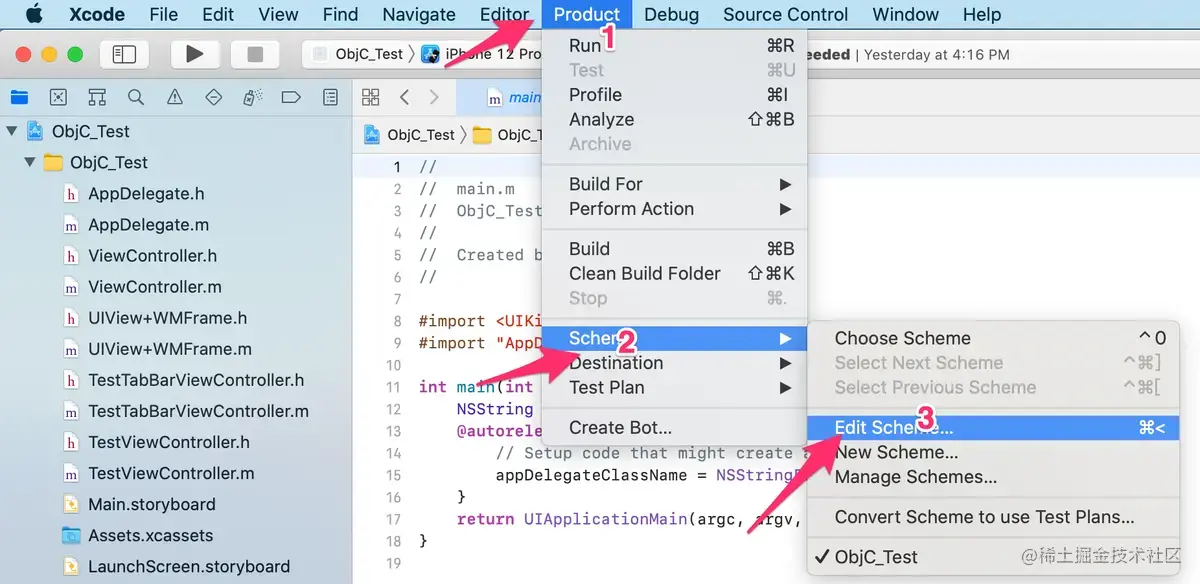The height and width of the screenshot is (584, 1200).
Task: Select New Scheme in submenu
Action: pos(993,452)
